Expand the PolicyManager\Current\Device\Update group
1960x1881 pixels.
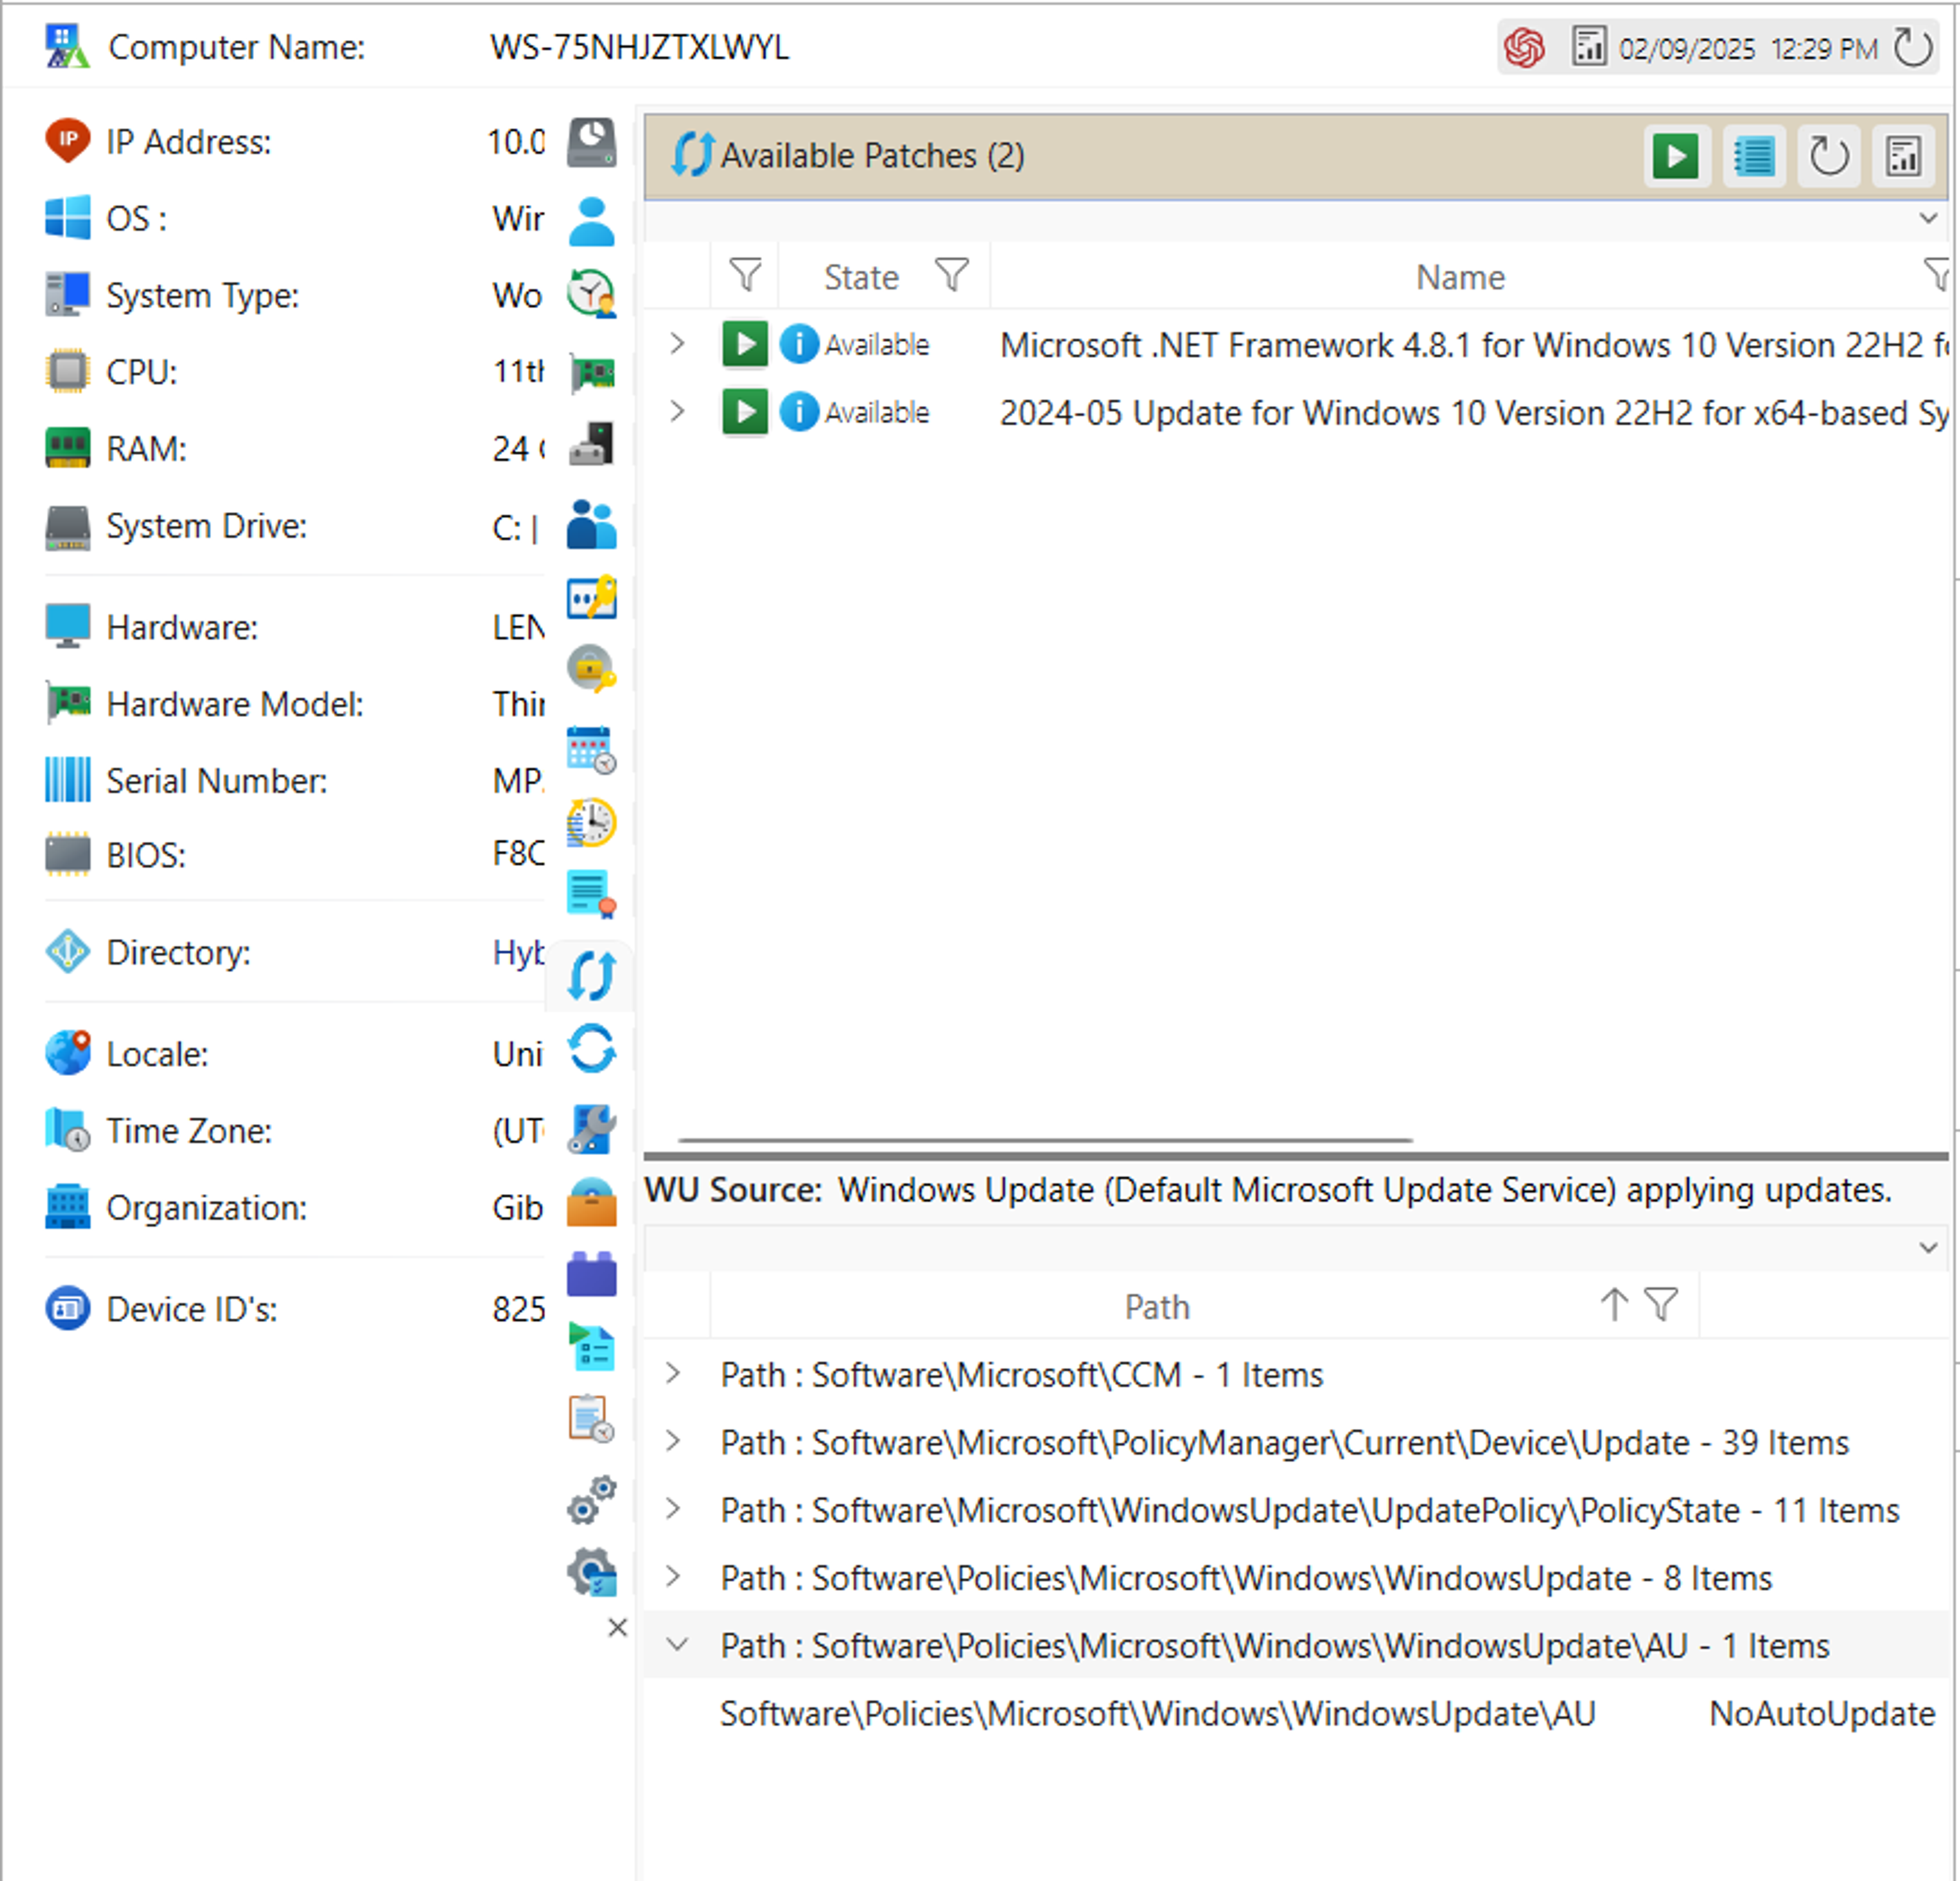coord(673,1441)
